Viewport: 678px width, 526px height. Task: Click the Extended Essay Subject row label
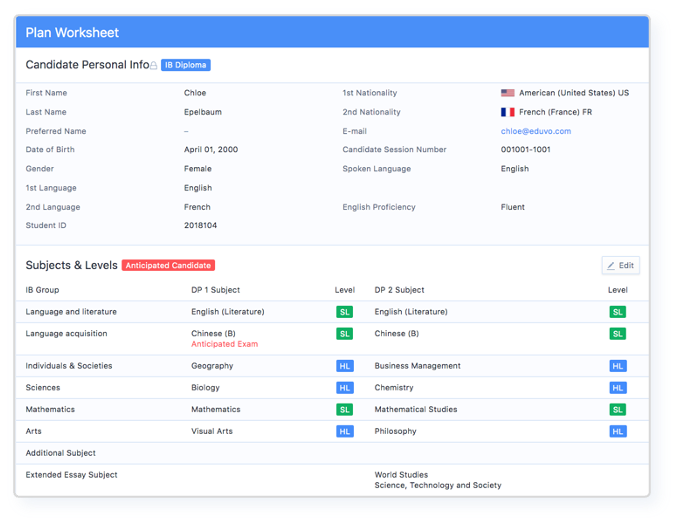pos(71,475)
